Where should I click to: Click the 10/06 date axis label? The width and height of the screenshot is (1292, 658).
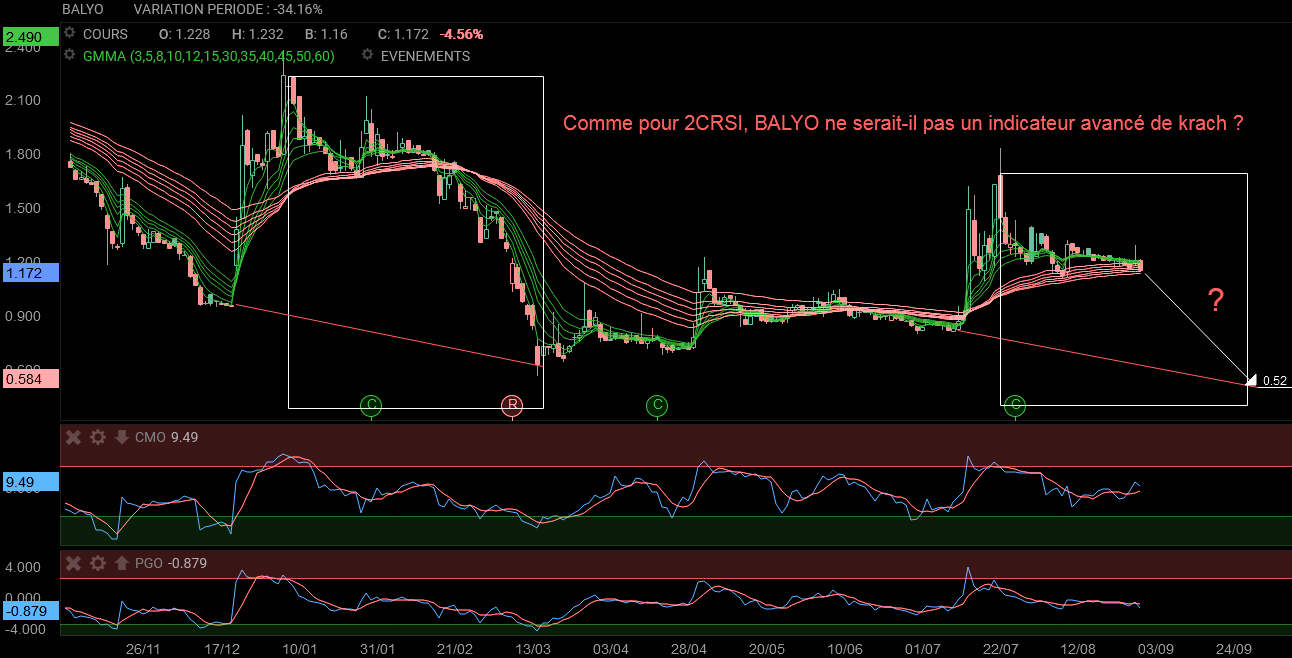point(845,648)
